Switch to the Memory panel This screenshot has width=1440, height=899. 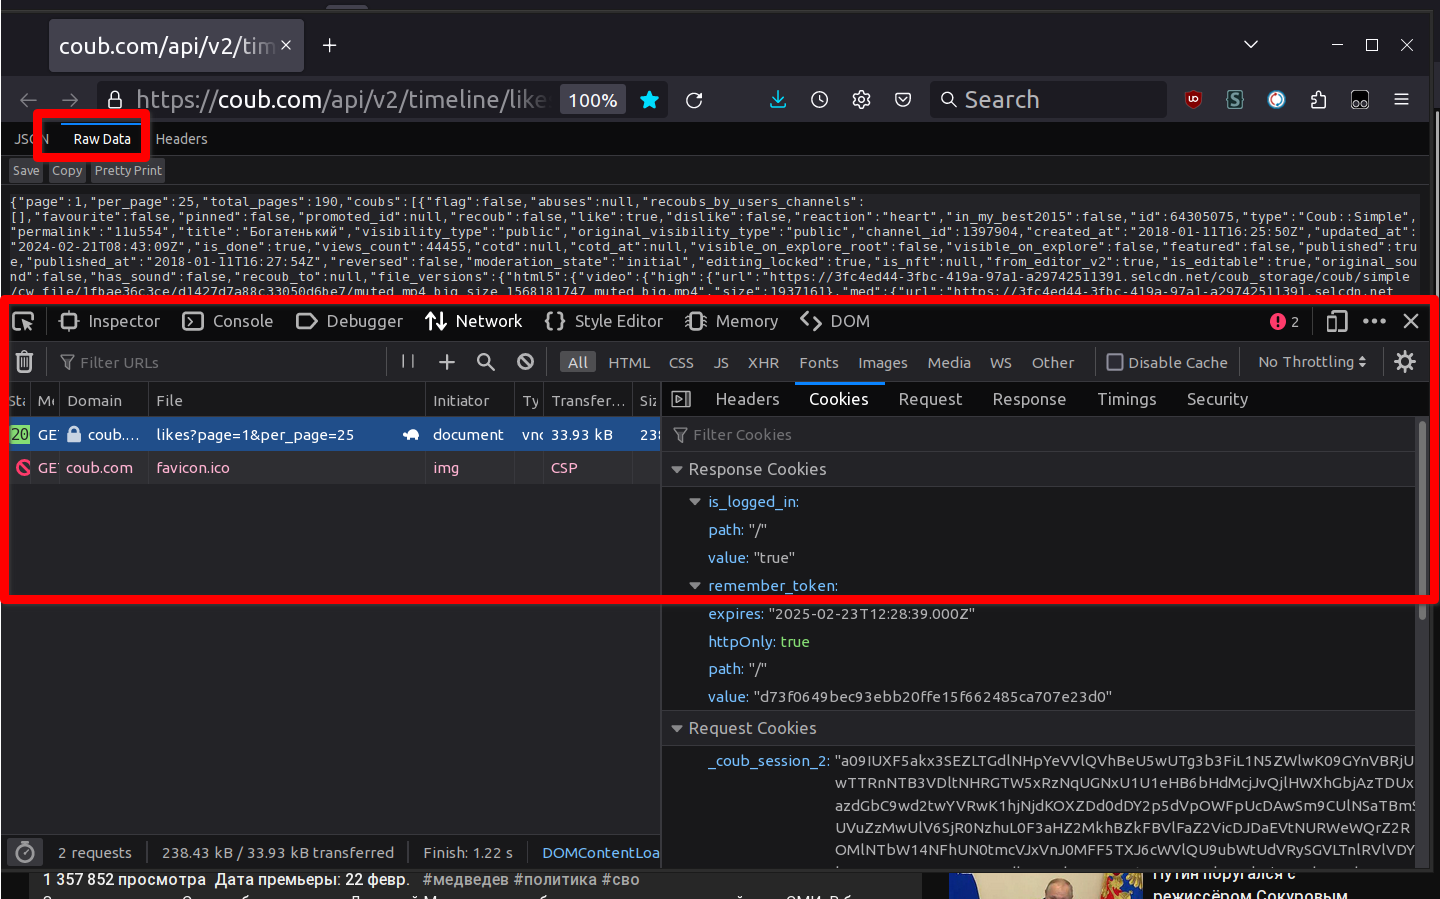click(732, 321)
